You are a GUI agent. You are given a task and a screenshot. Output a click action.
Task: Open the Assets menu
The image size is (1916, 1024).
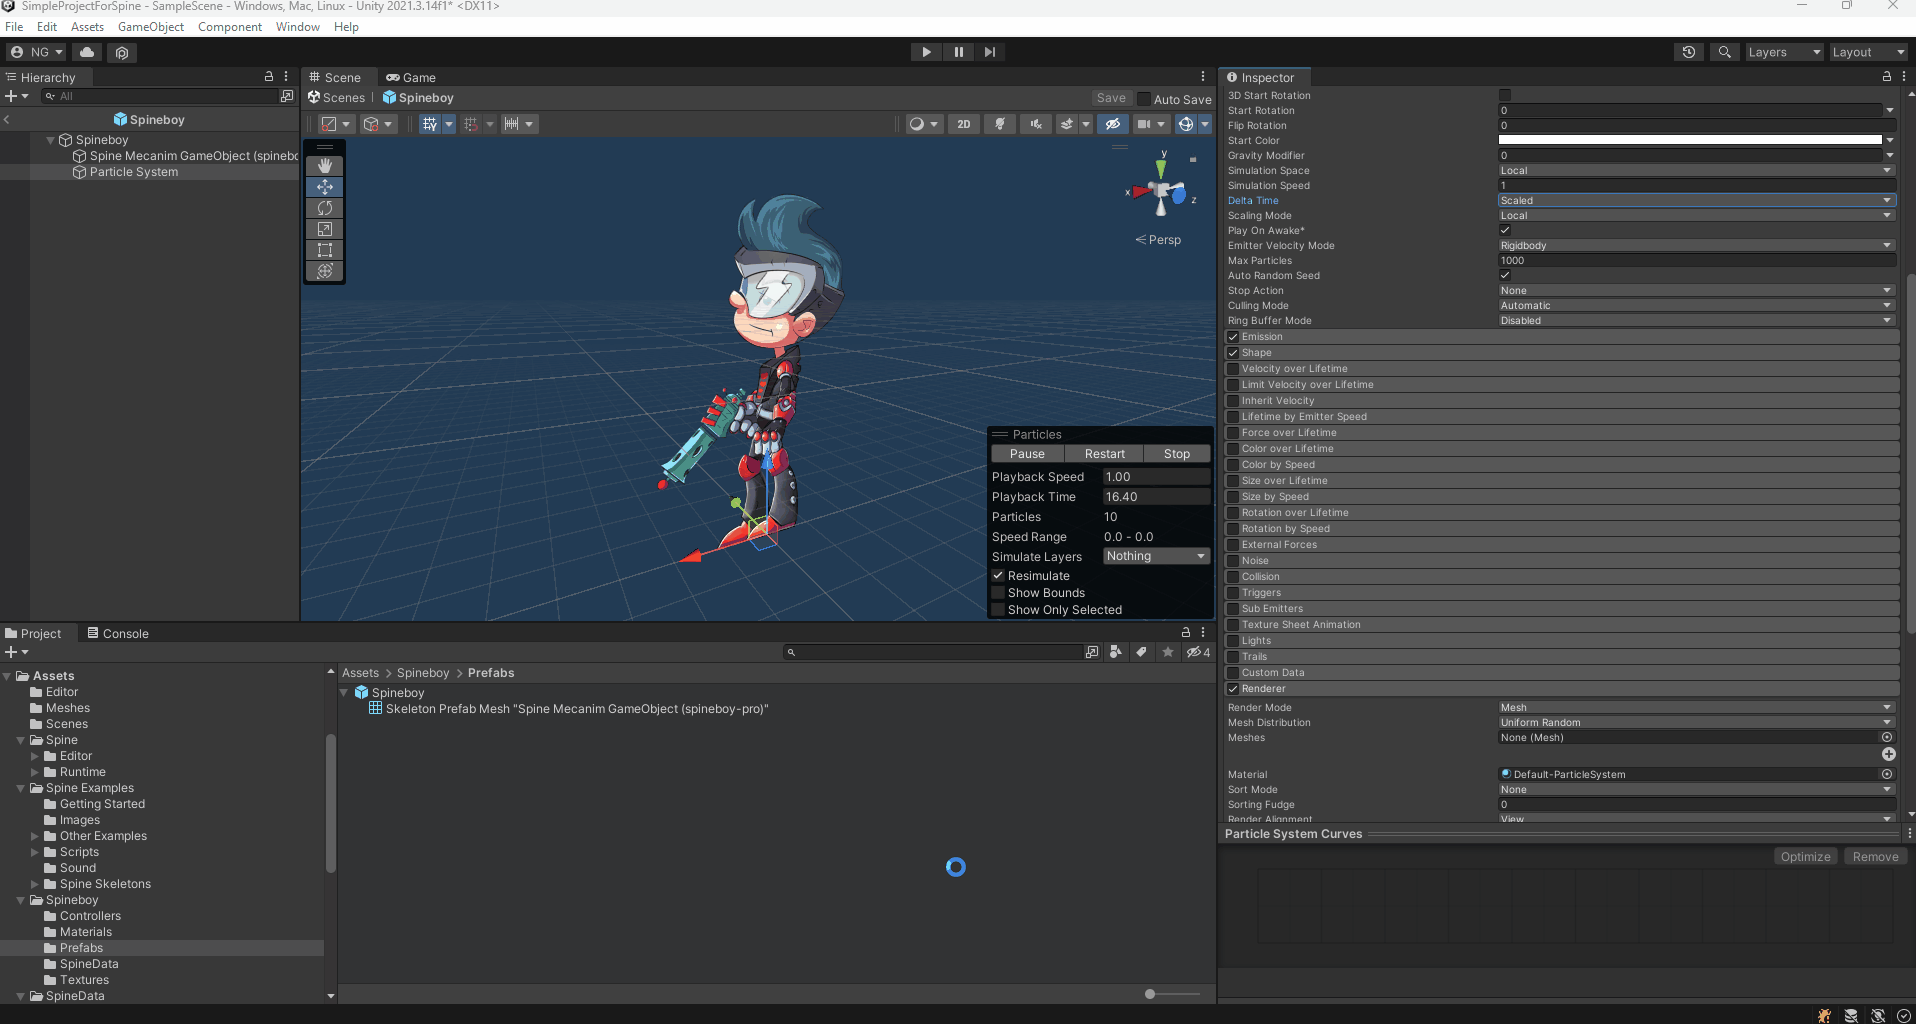(x=87, y=27)
